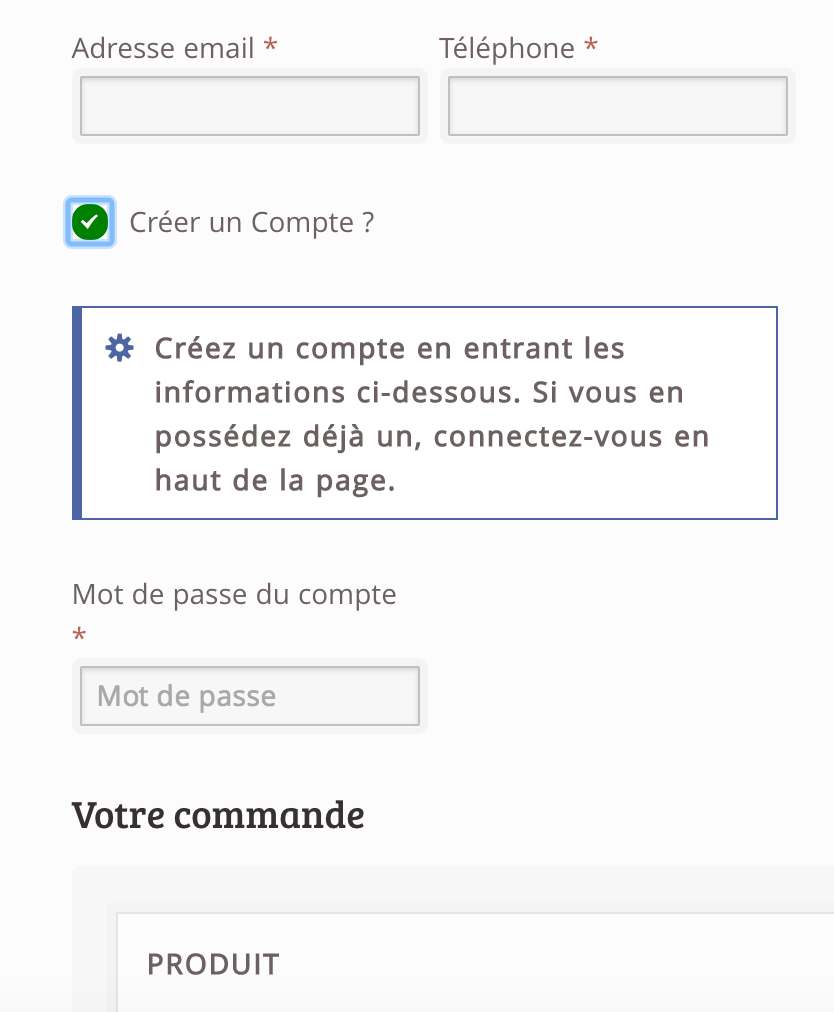Image resolution: width=834 pixels, height=1012 pixels.
Task: Click the Adresse email field label
Action: [163, 48]
